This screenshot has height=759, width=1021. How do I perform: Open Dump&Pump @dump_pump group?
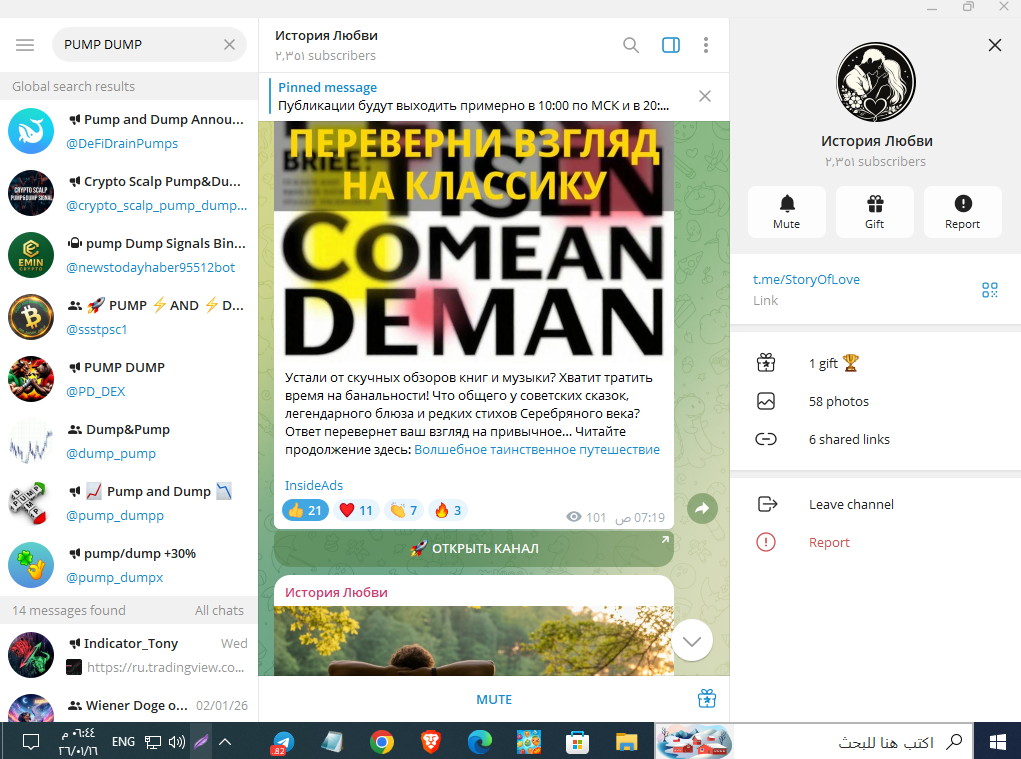point(129,441)
